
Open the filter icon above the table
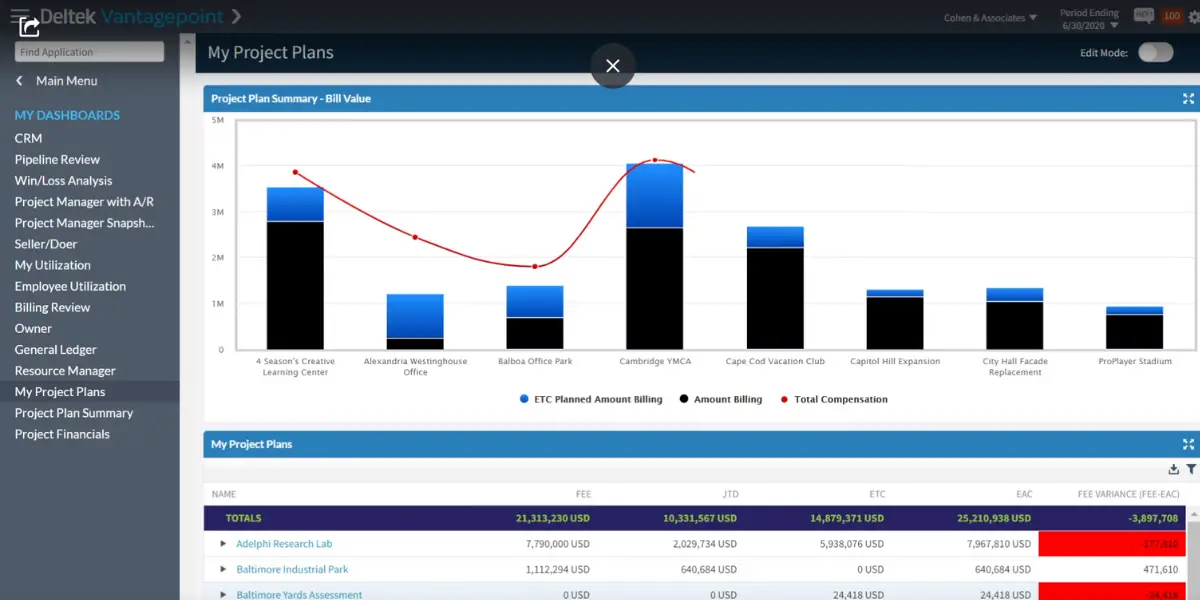[x=1191, y=469]
